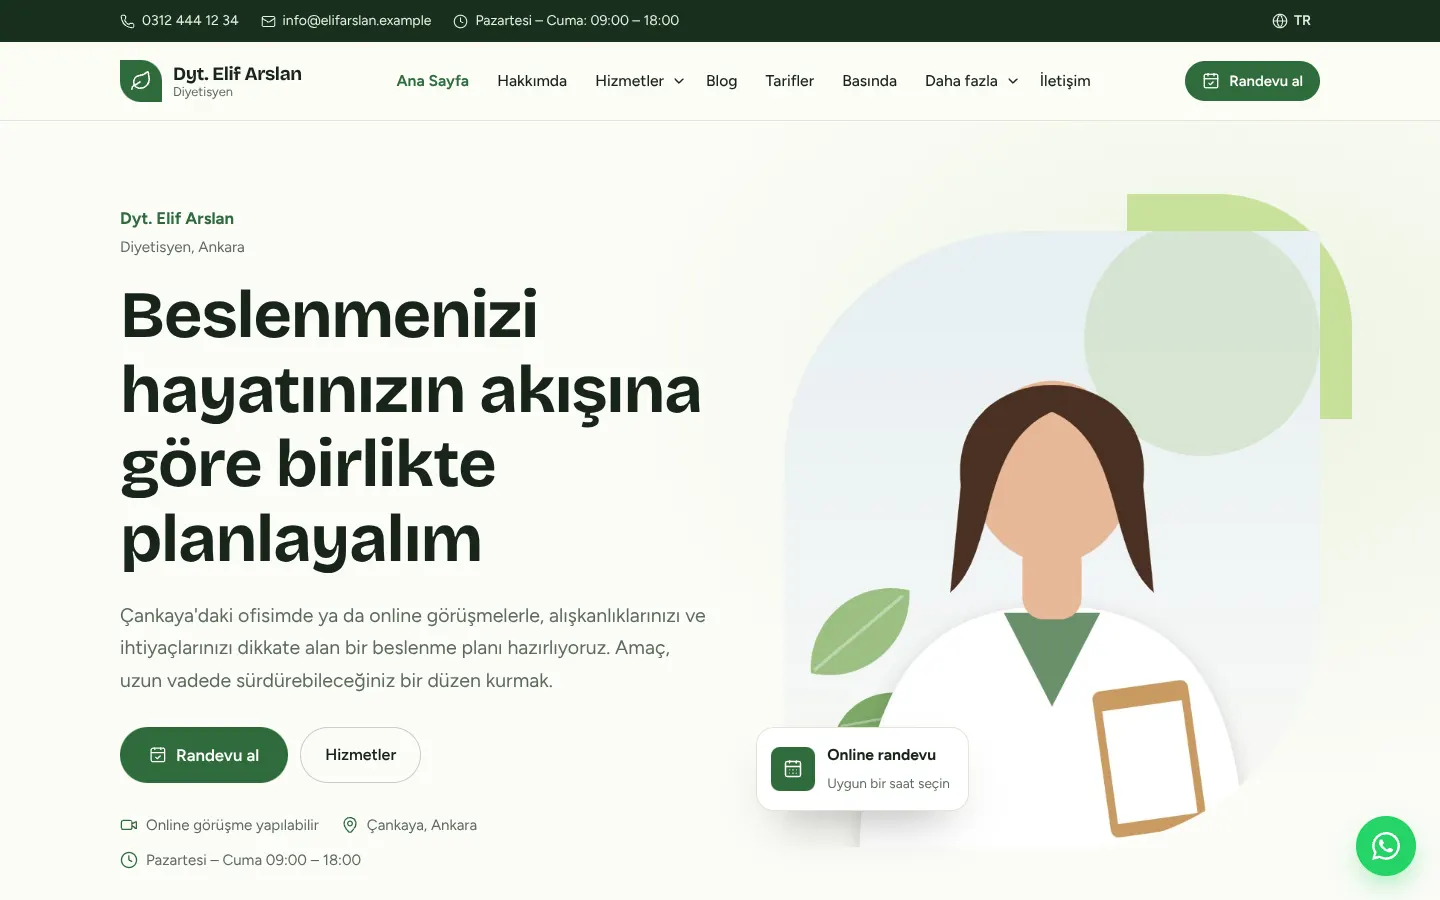Click 'Online görüşme yapılabilir' text

point(232,825)
